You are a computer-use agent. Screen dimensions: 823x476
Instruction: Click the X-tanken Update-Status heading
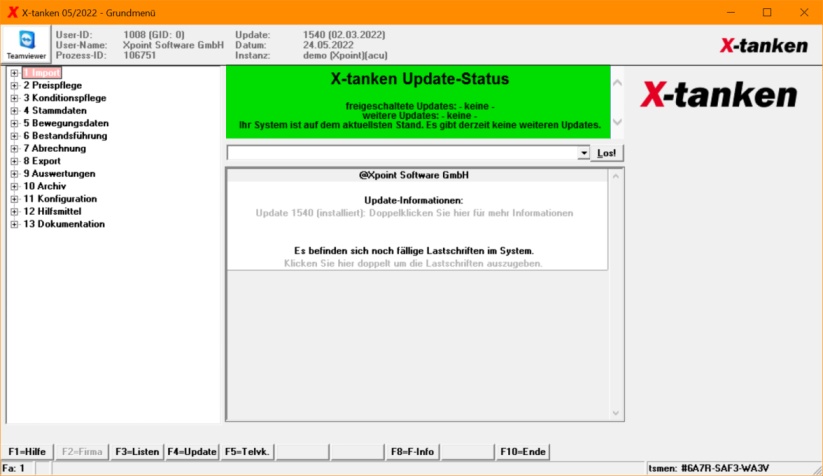point(419,79)
